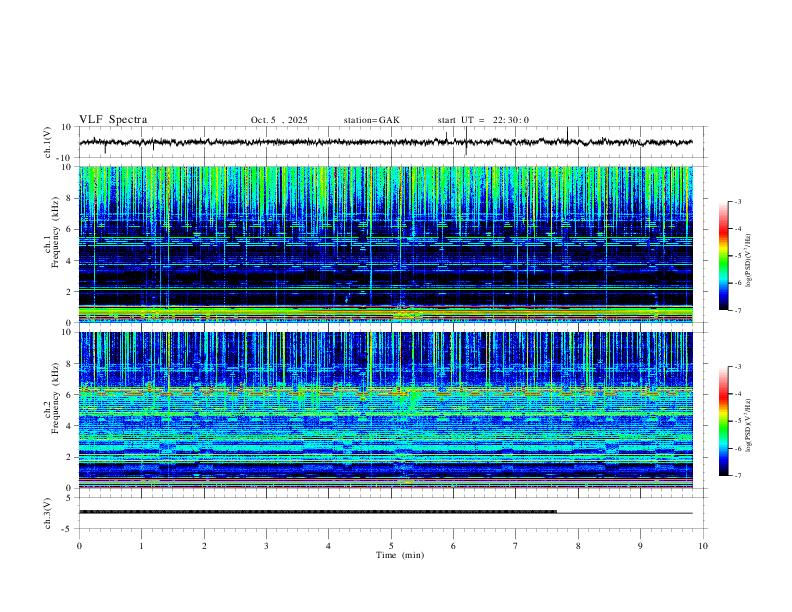Click time axis tick label '4'
The height and width of the screenshot is (612, 792).
[x=328, y=546]
